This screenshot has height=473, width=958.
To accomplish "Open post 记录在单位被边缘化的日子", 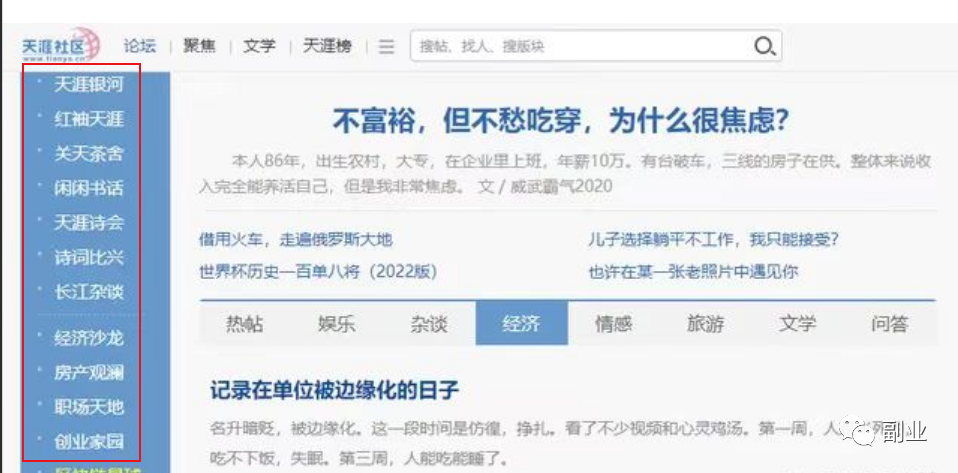I will tap(335, 390).
